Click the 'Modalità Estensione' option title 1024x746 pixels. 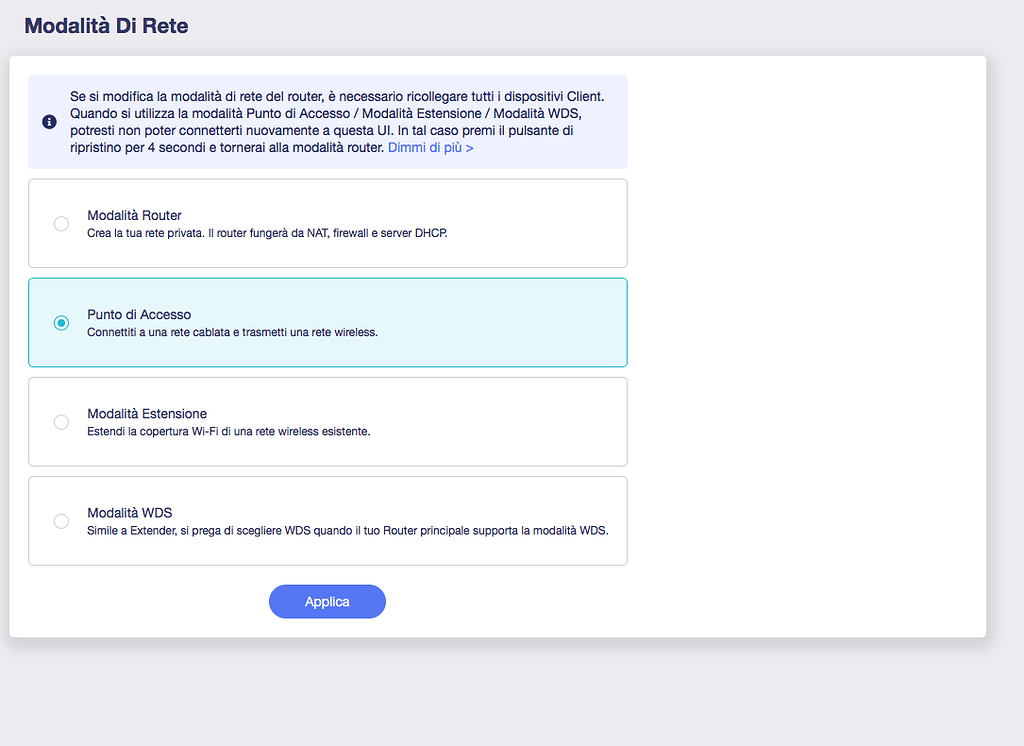point(147,413)
